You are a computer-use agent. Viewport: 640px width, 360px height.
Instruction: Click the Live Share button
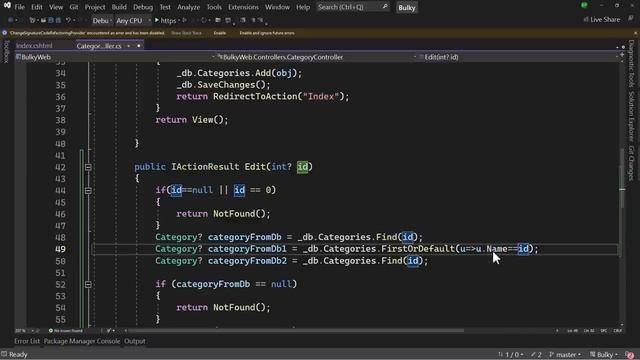point(602,20)
